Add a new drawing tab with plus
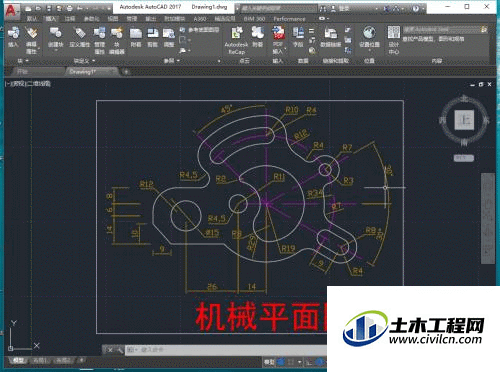 click(126, 71)
